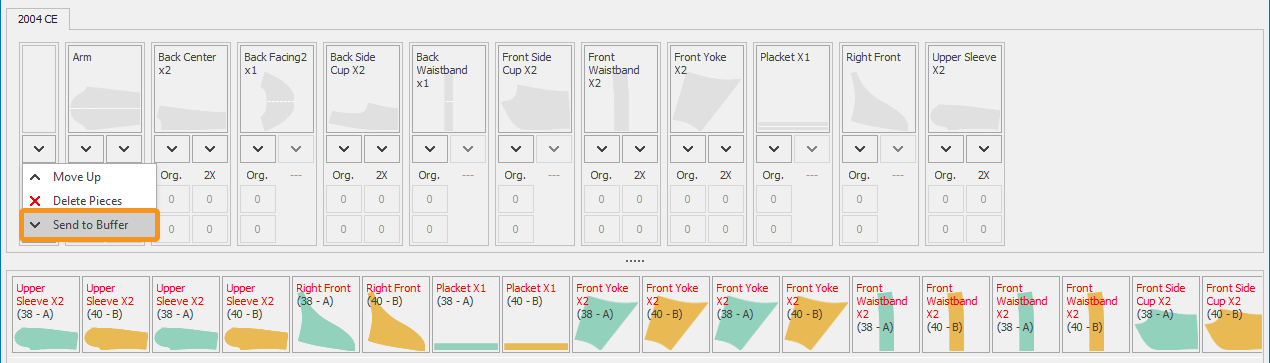Select orange Right Front (40 - B) buffer piece
The image size is (1270, 363).
[395, 313]
